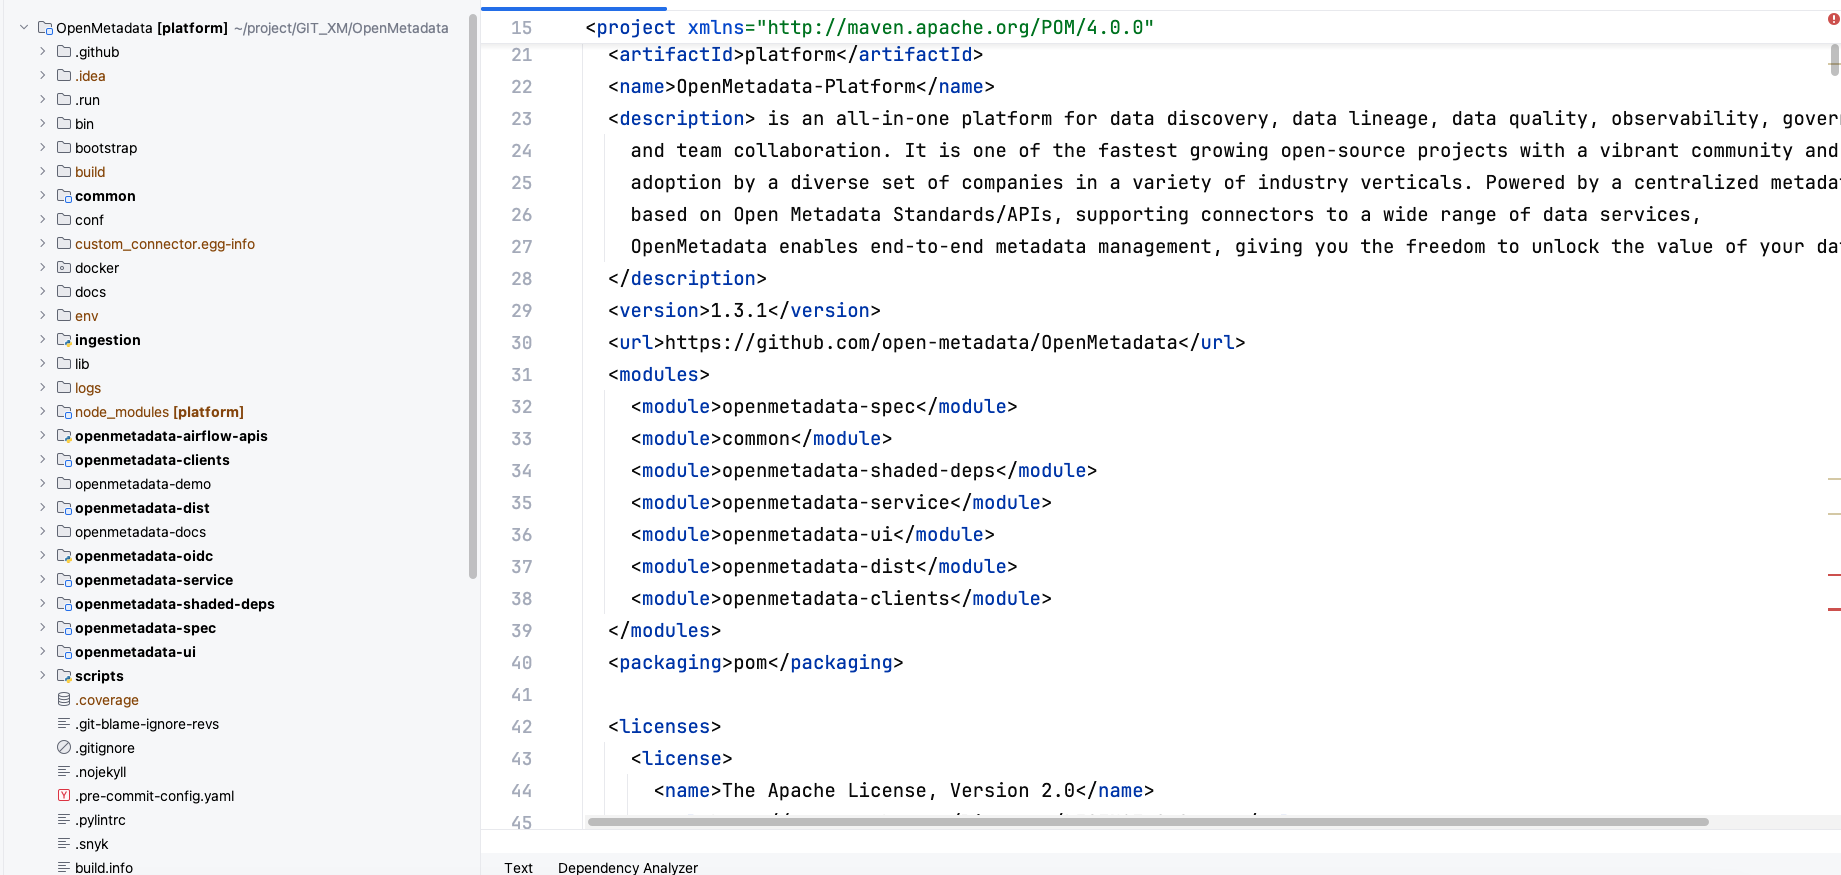Image resolution: width=1841 pixels, height=875 pixels.
Task: Click the build.info file icon
Action: pyautogui.click(x=64, y=868)
